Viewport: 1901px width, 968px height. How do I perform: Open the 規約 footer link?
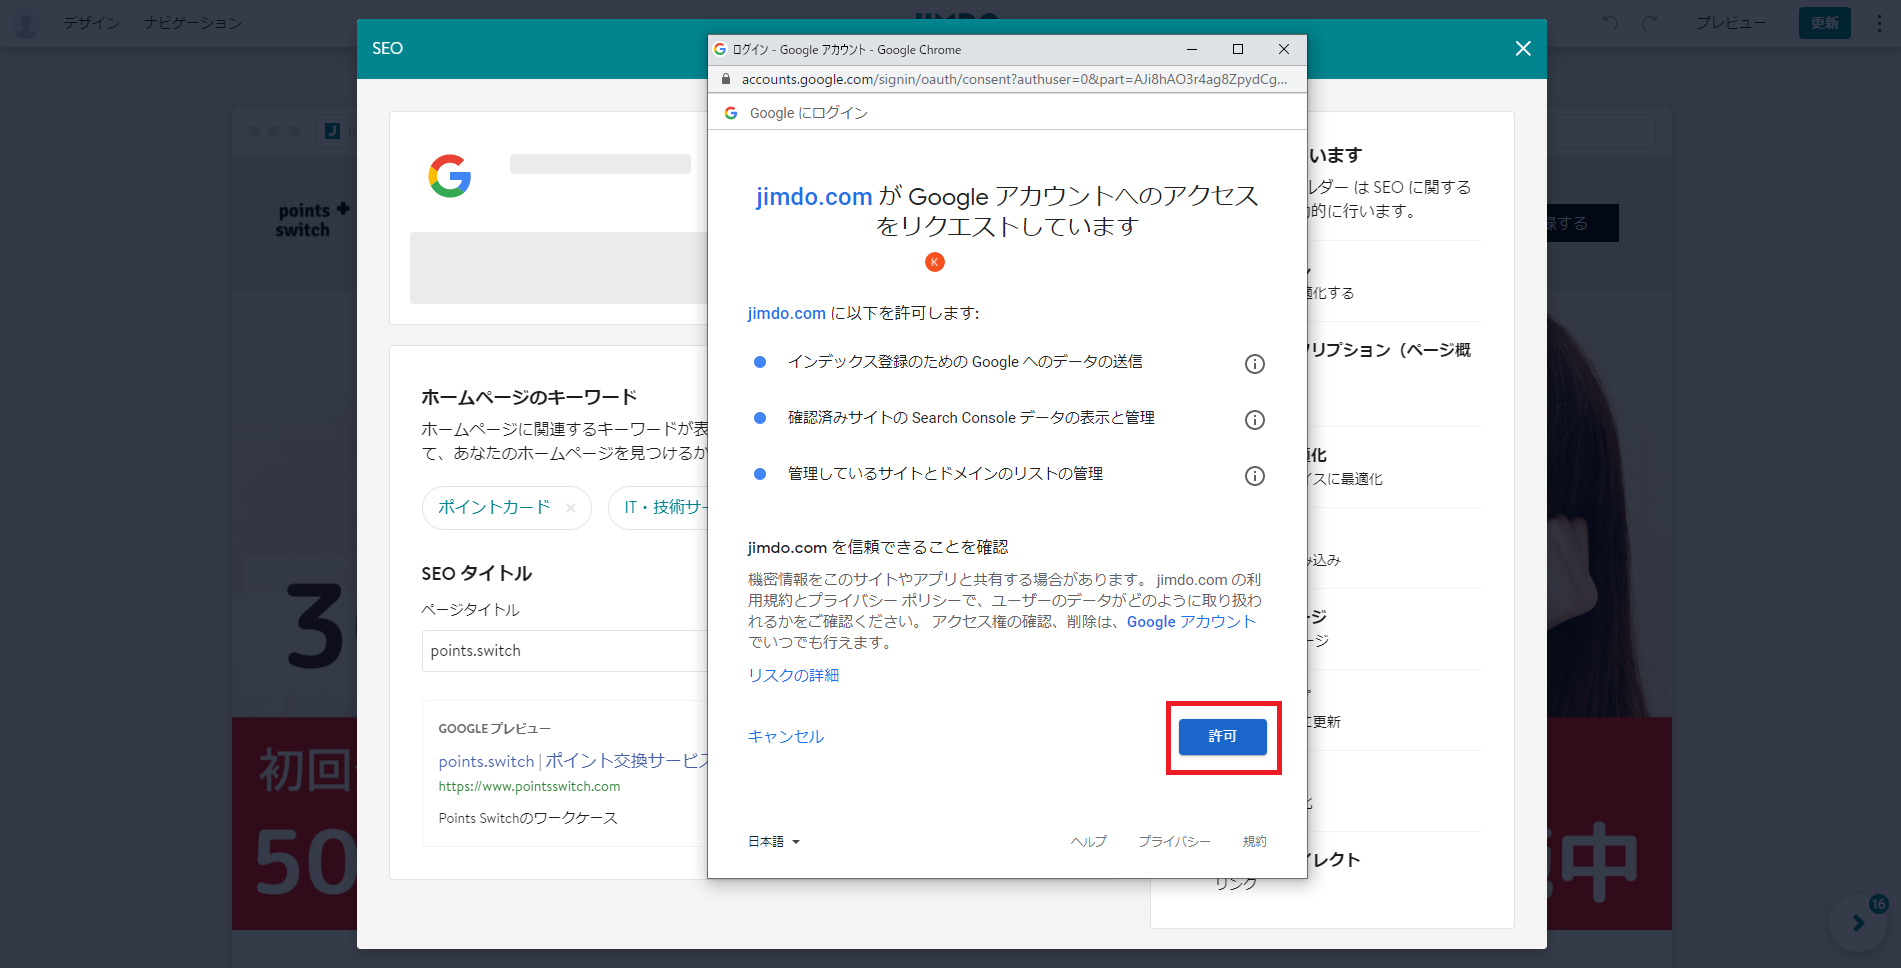coord(1254,842)
